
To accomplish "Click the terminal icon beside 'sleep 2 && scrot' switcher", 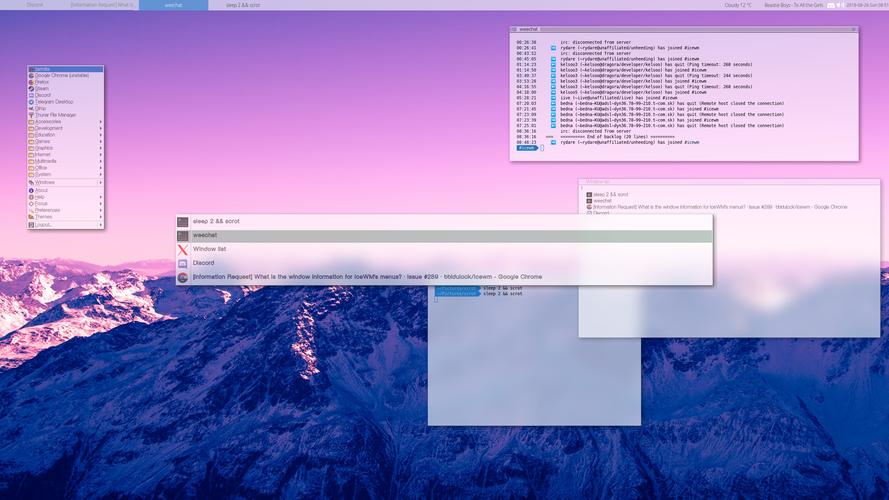I will coord(183,222).
